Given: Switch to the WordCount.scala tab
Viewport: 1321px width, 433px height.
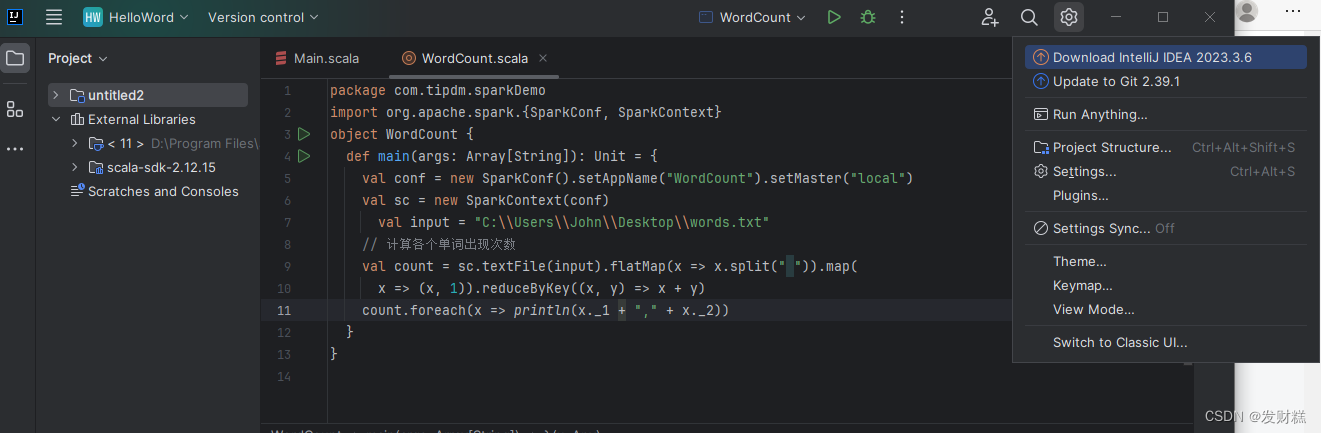Looking at the screenshot, I should (x=474, y=58).
